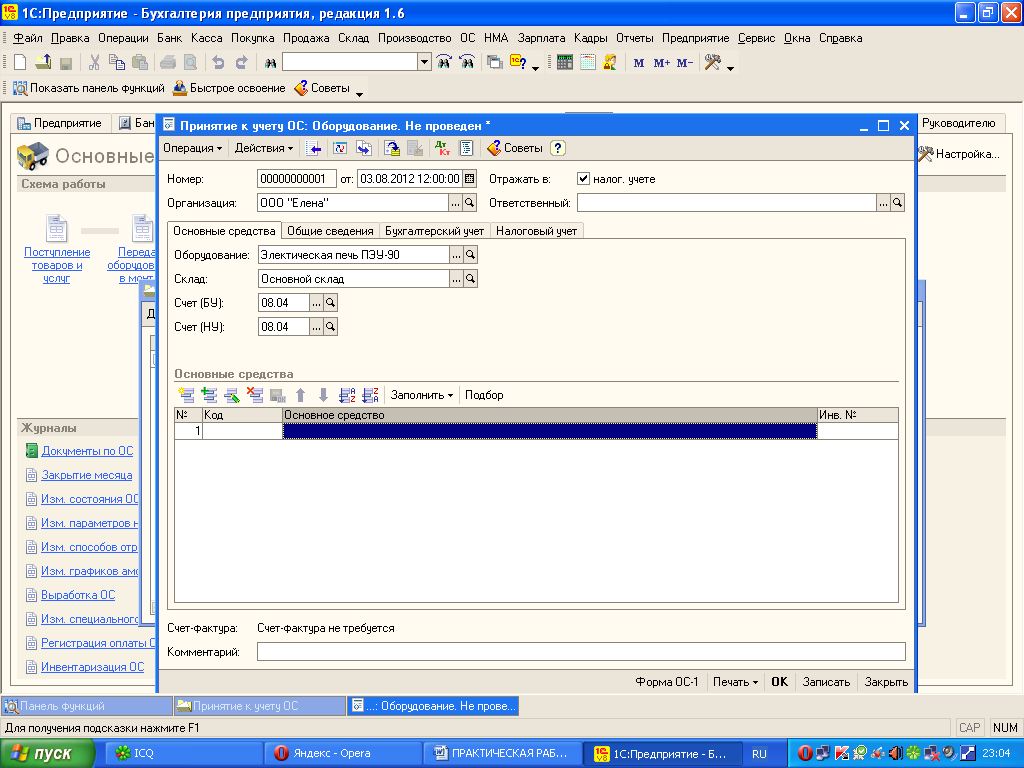Image resolution: width=1024 pixels, height=768 pixels.
Task: Click the Sort descending Z-A icon
Action: pos(370,394)
